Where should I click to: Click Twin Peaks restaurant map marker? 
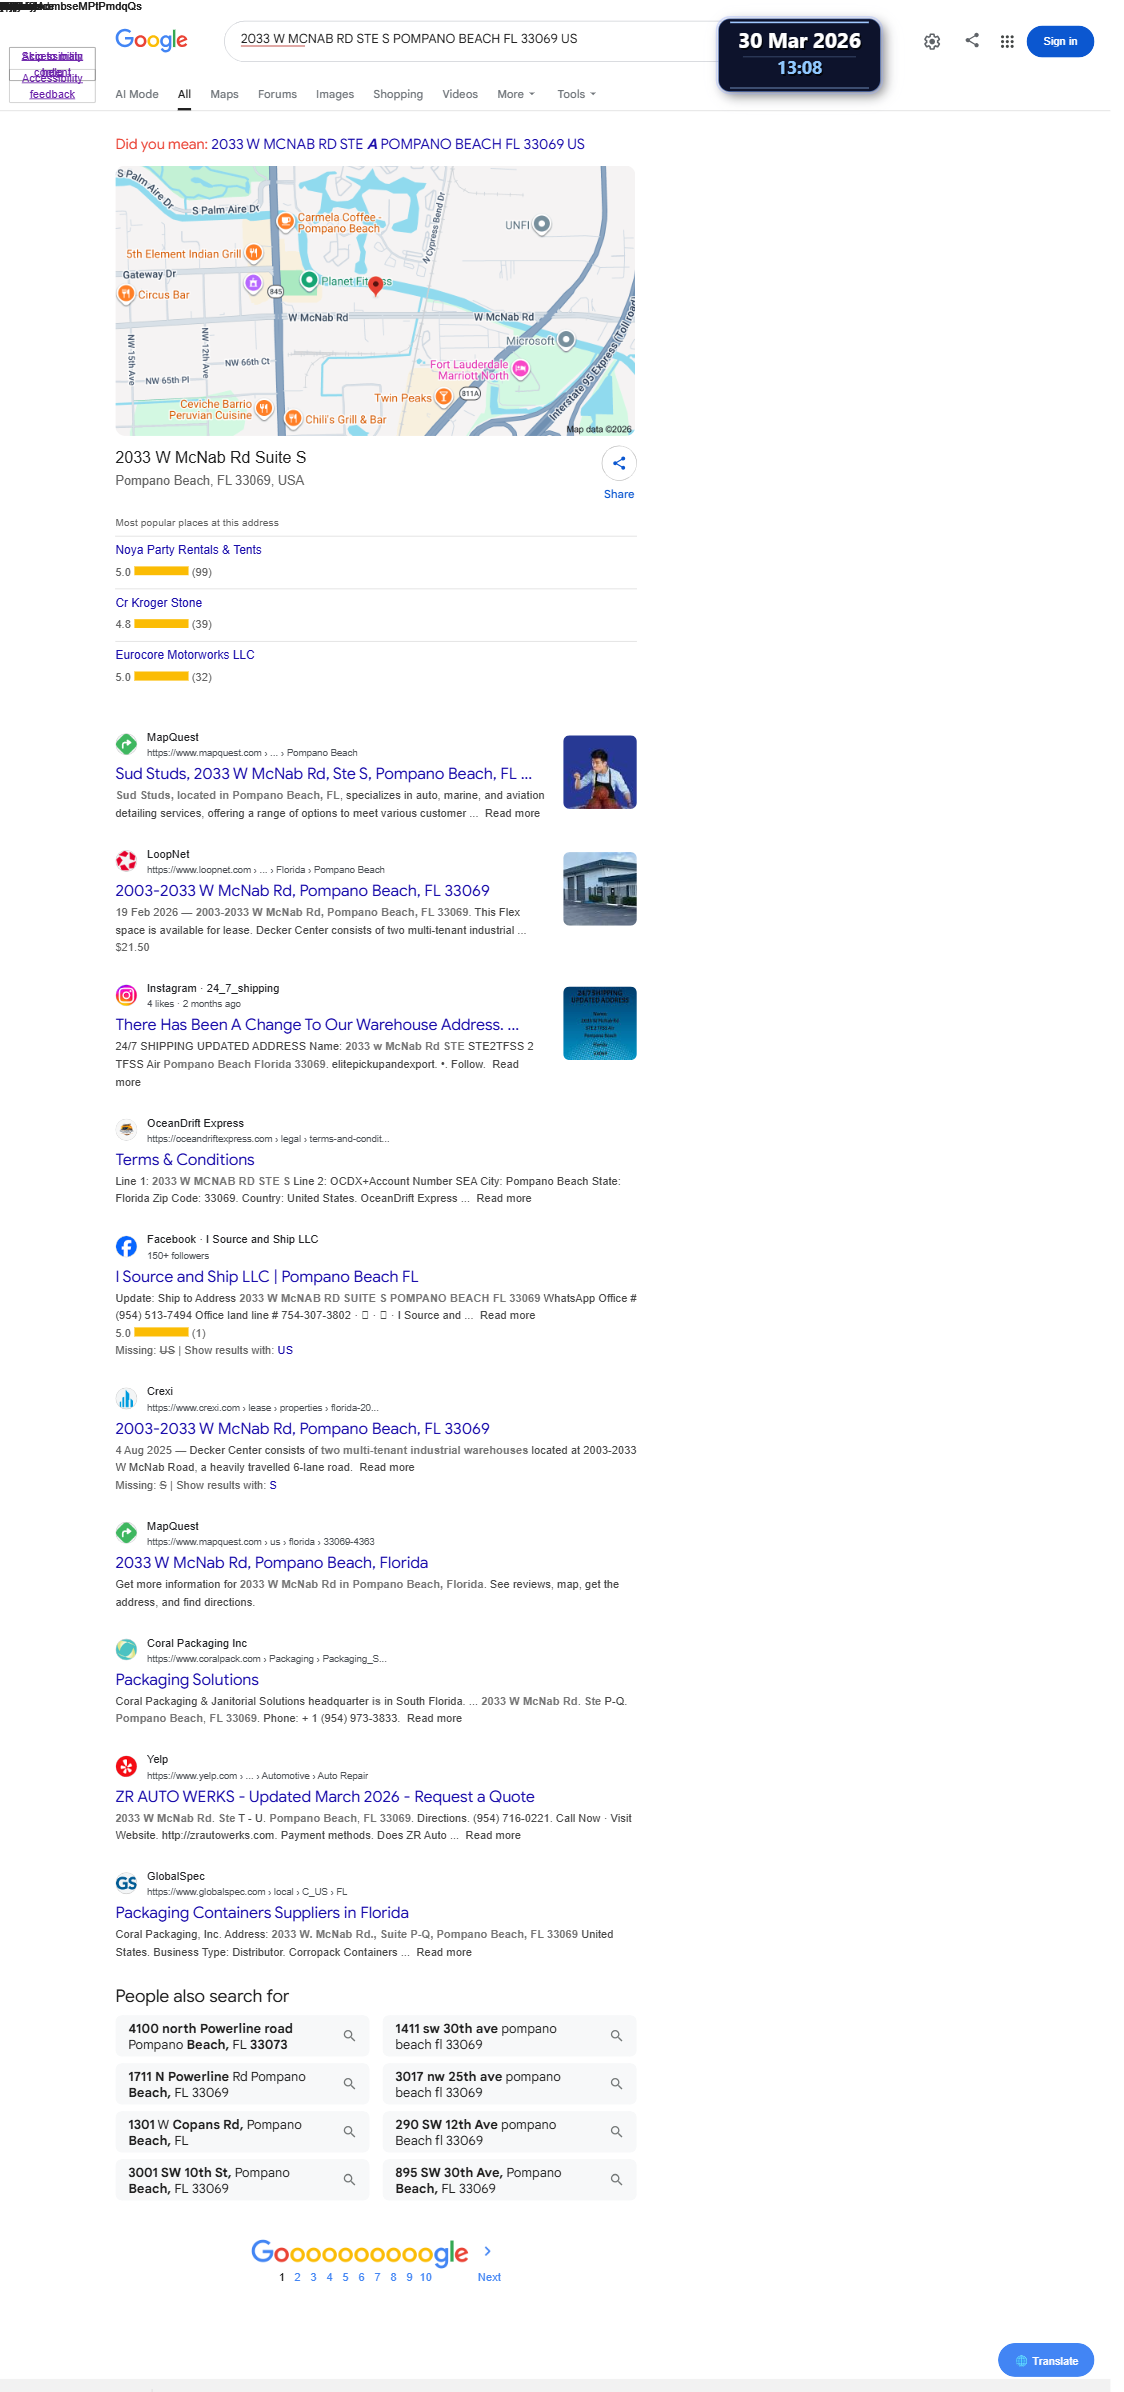coord(443,397)
